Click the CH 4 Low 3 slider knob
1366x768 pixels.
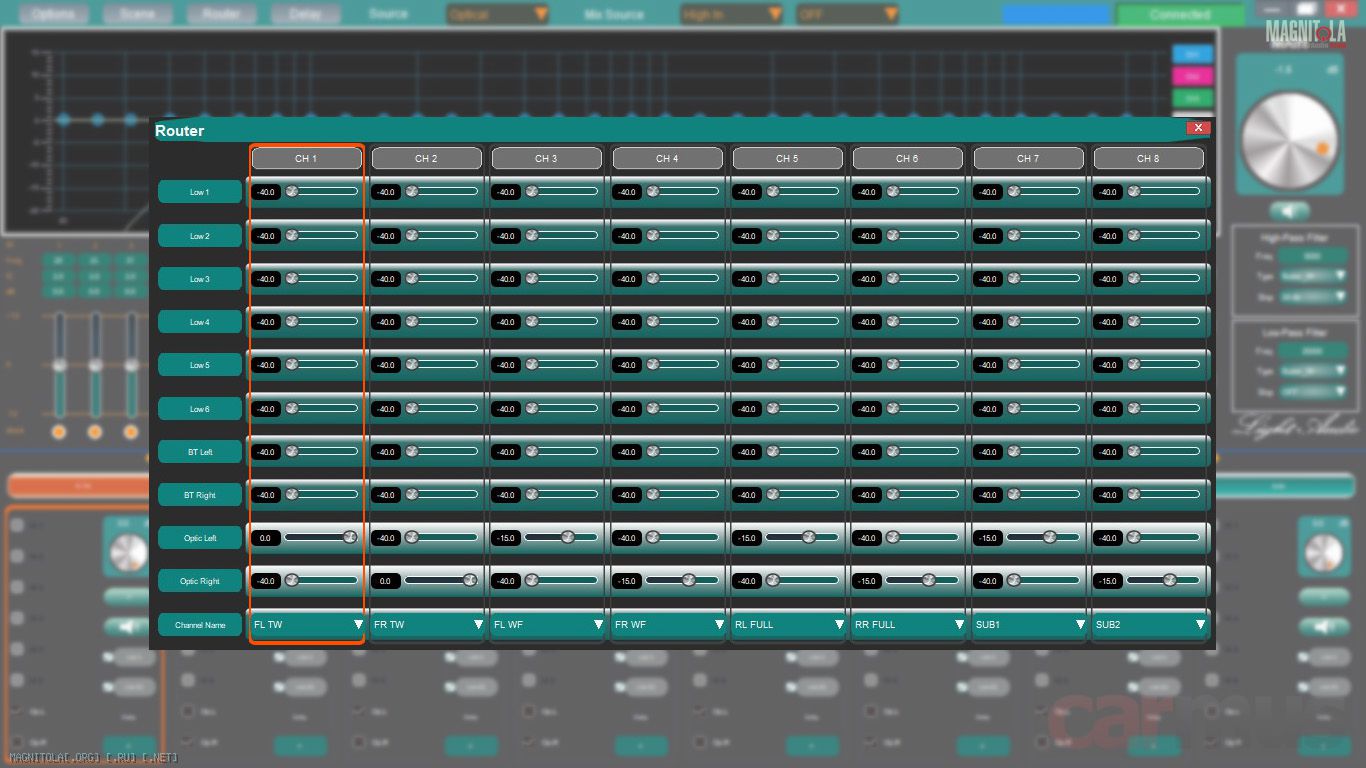[x=653, y=278]
